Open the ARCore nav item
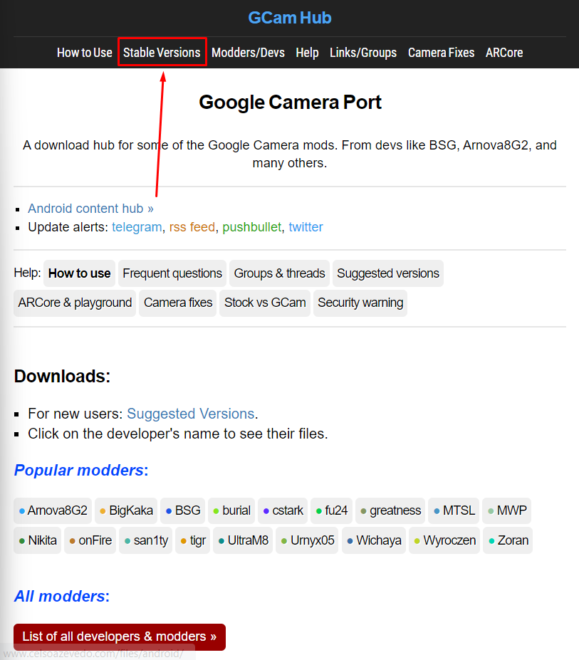This screenshot has height=660, width=579. pos(504,53)
